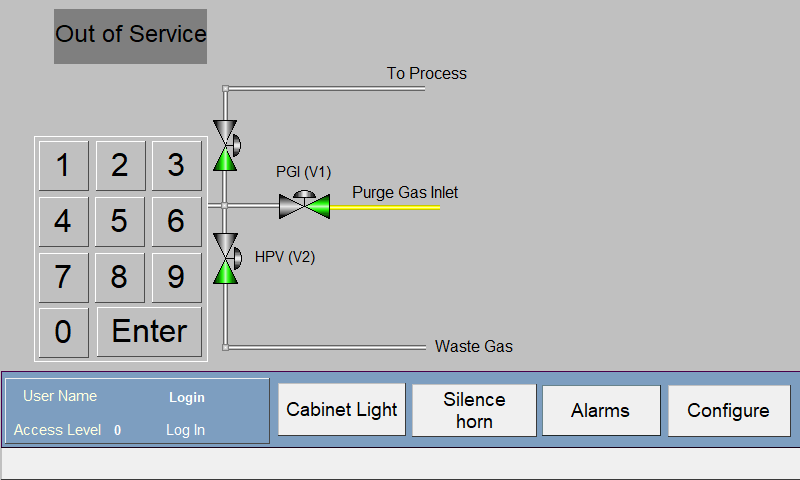Screen dimensions: 800x480
Task: Select the process valve below To Process line
Action: click(227, 145)
